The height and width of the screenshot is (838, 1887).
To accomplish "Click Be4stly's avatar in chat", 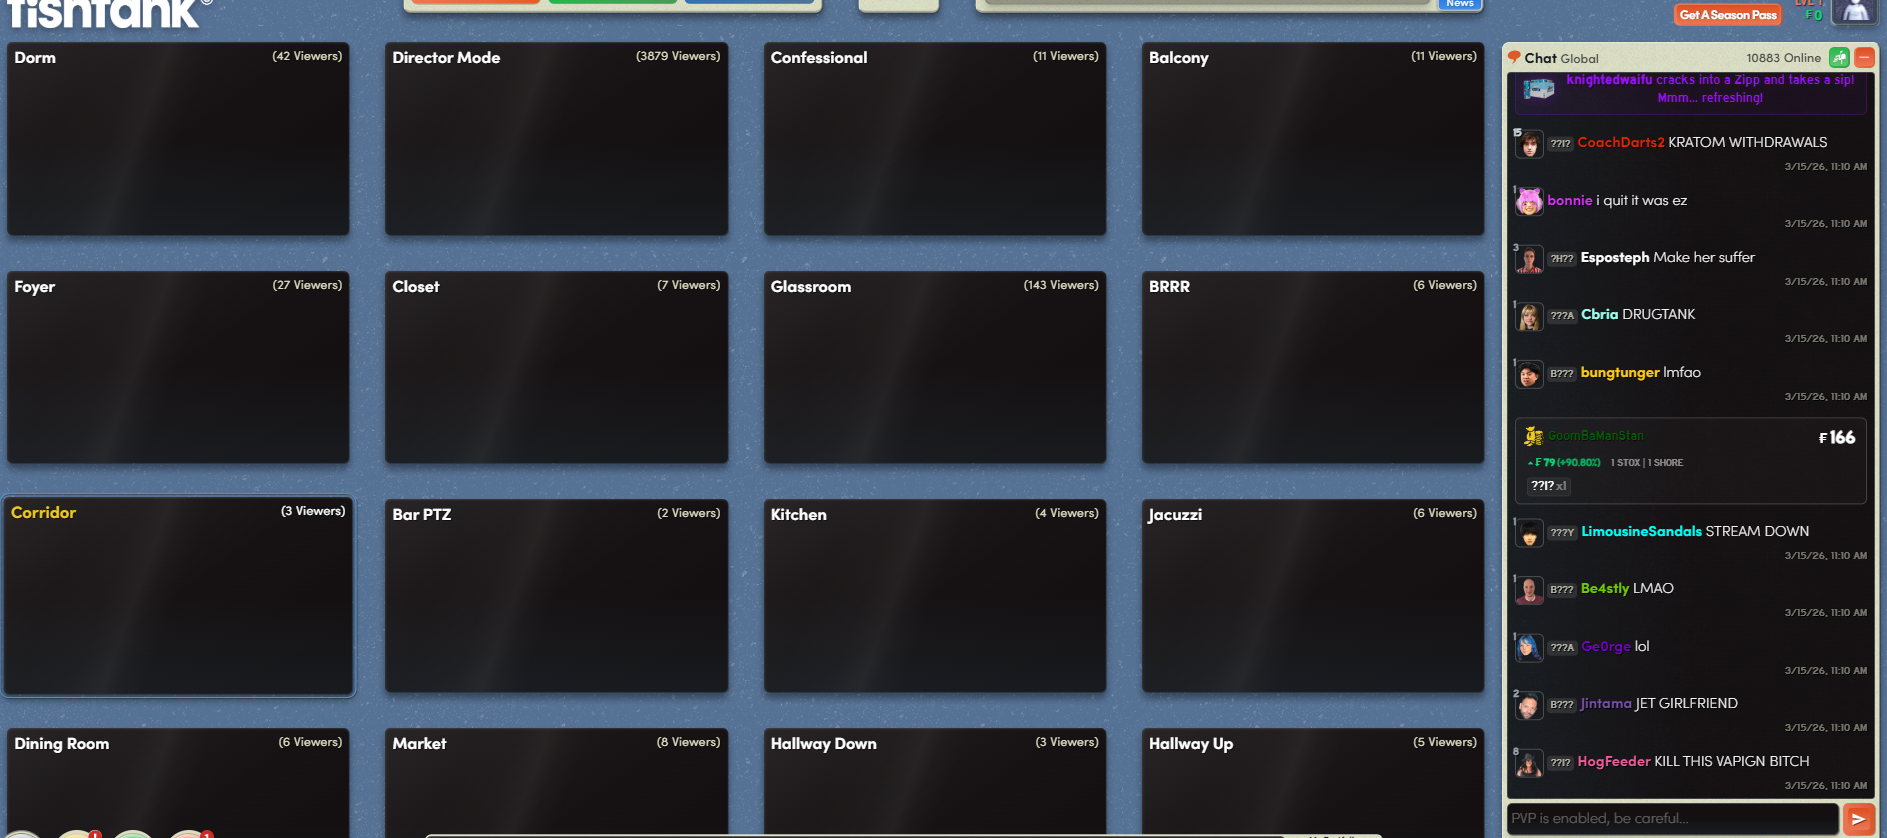I will 1529,590.
